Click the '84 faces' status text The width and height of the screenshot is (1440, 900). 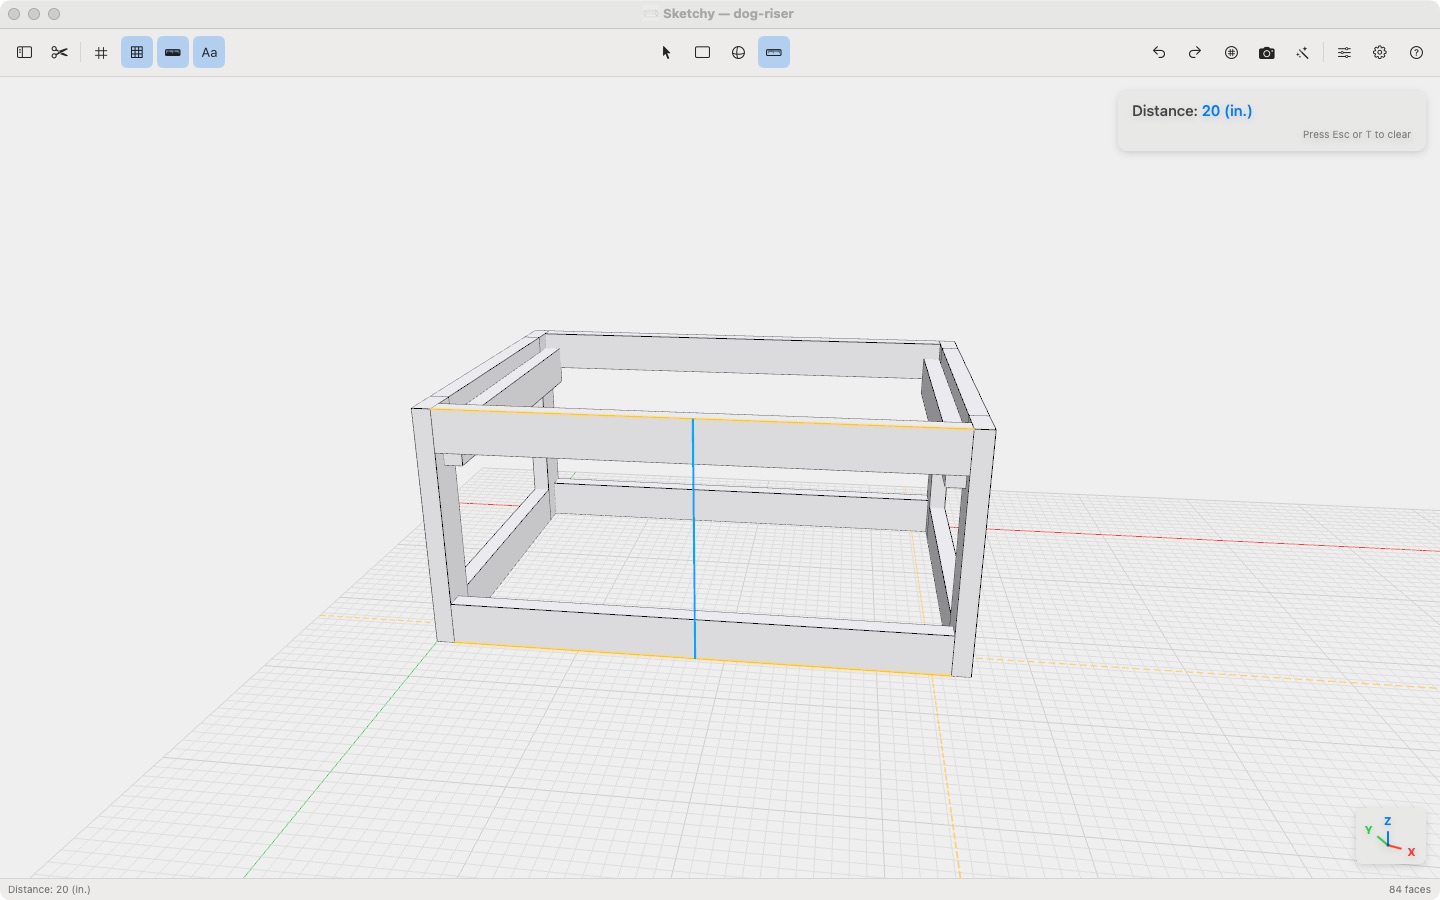(x=1410, y=889)
